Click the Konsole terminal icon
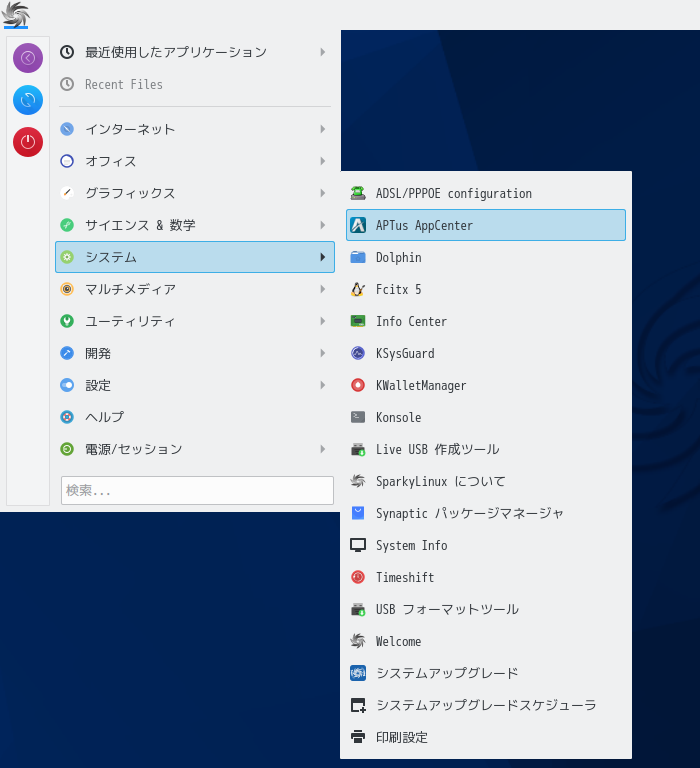700x768 pixels. click(x=358, y=417)
